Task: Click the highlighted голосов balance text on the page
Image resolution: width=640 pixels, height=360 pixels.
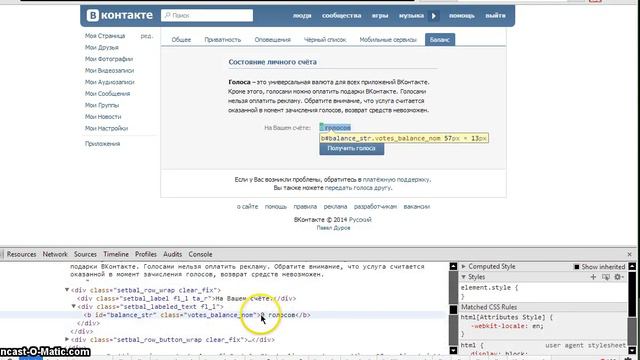Action: [x=335, y=128]
